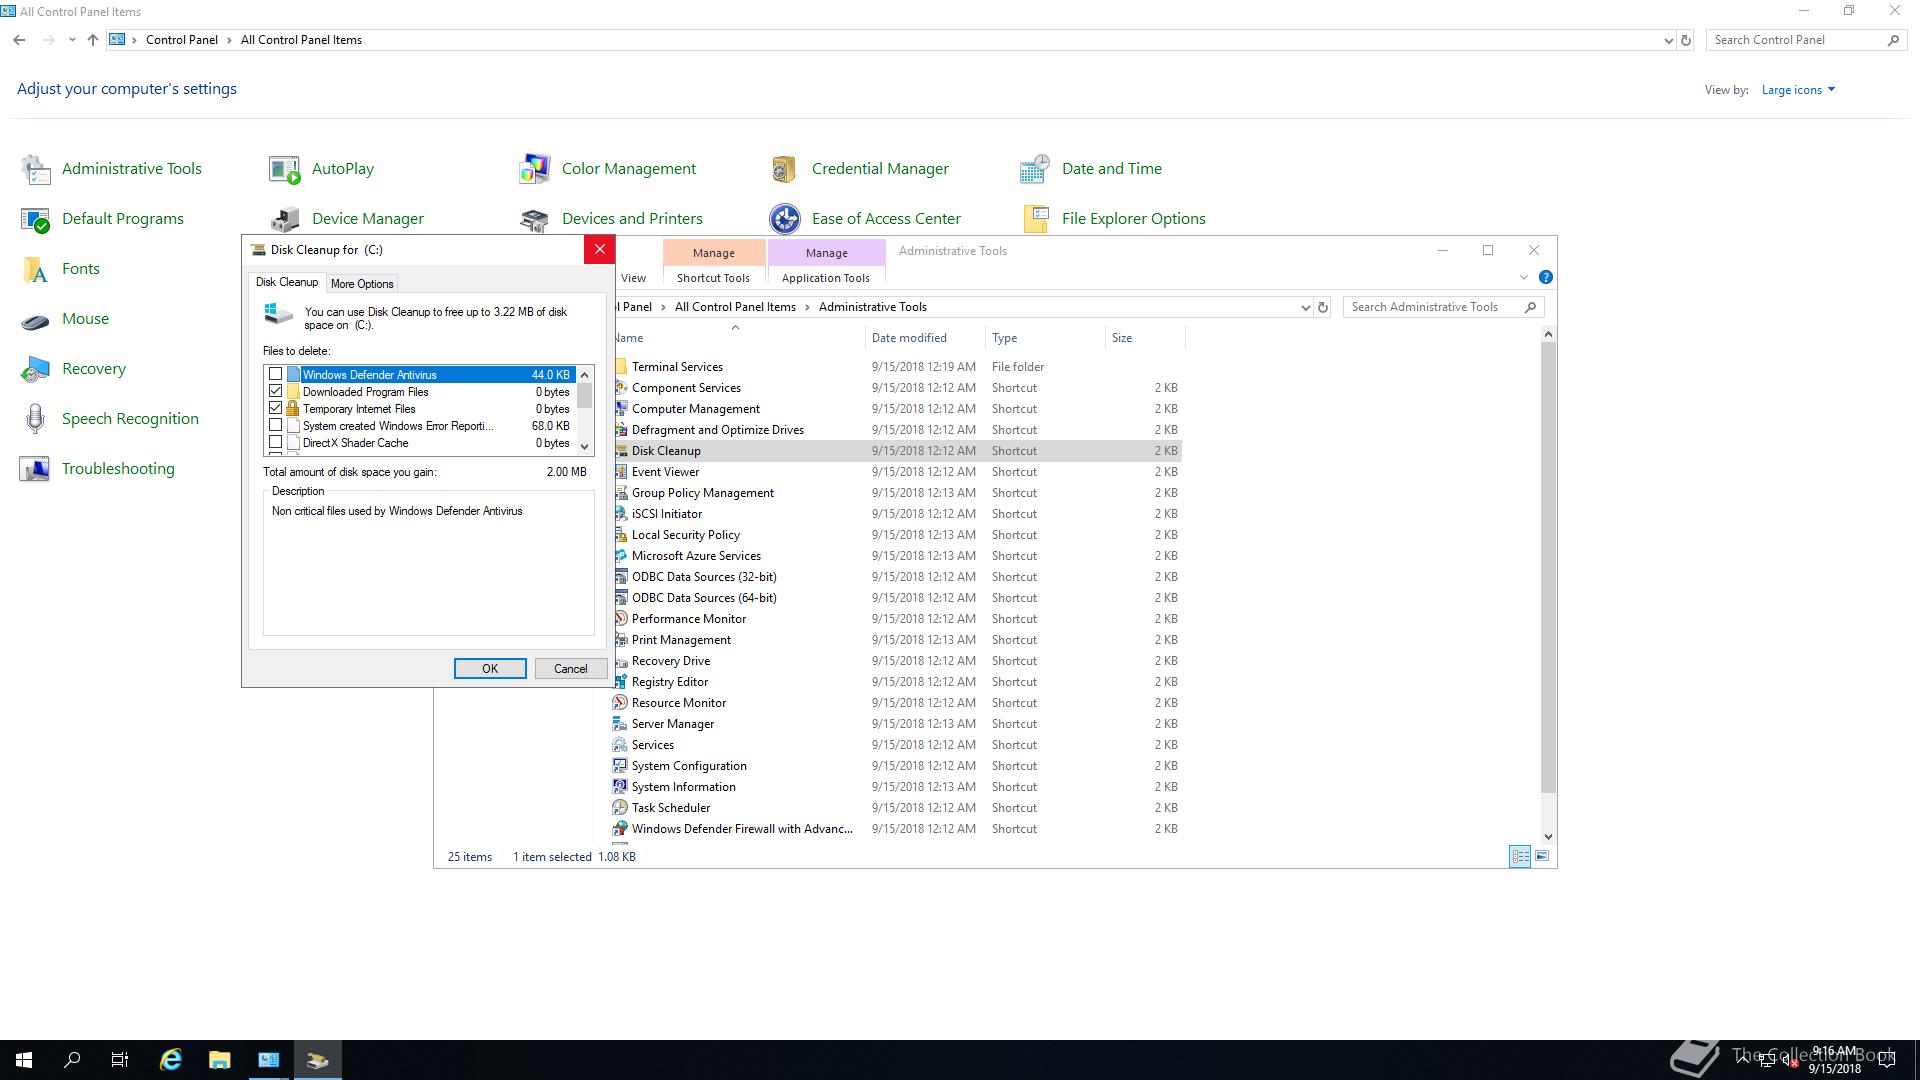The image size is (1920, 1080).
Task: Check the Windows Defender Antivirus checkbox
Action: [x=276, y=375]
